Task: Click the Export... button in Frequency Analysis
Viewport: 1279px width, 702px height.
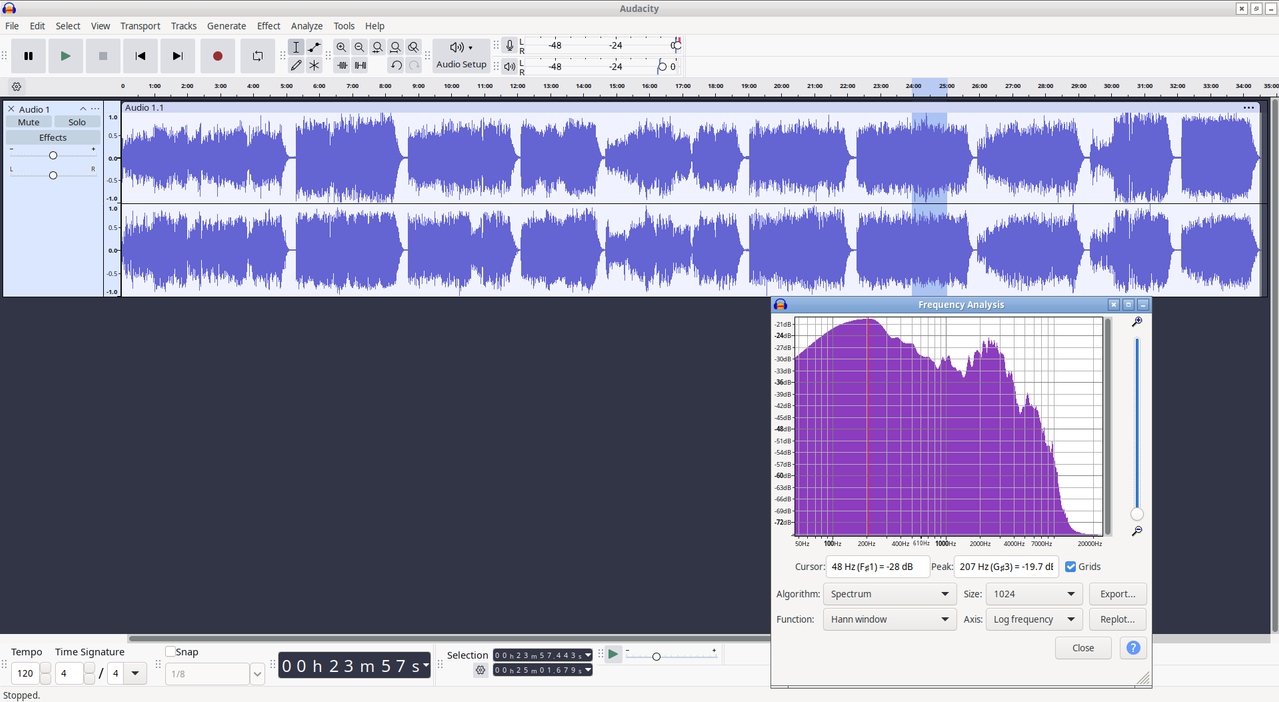Action: [x=1117, y=594]
